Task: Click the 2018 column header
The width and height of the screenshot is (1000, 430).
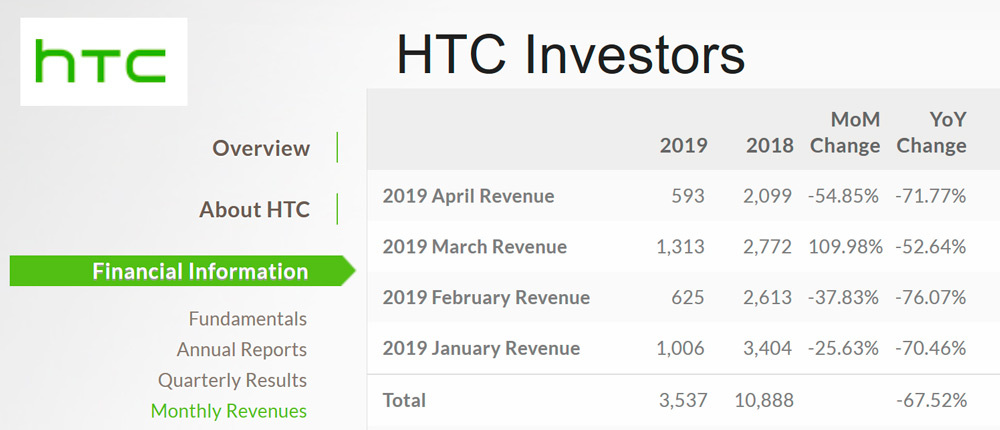Action: [769, 146]
